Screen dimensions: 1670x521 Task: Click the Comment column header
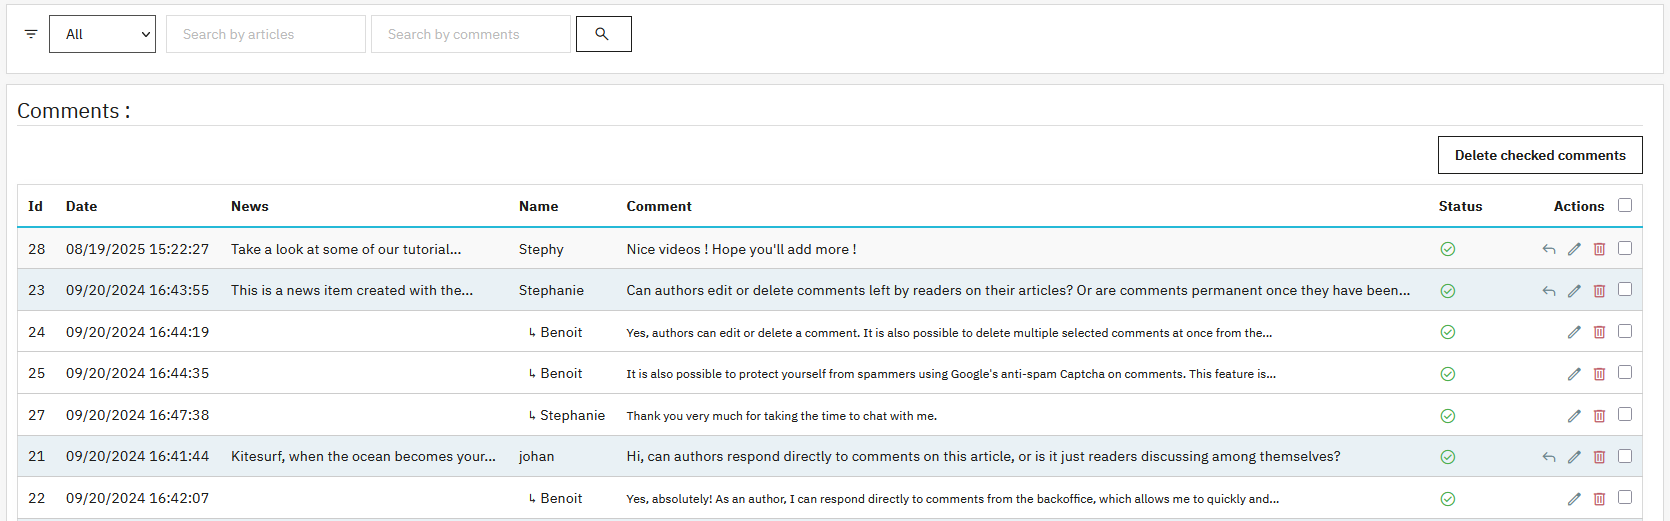[659, 206]
